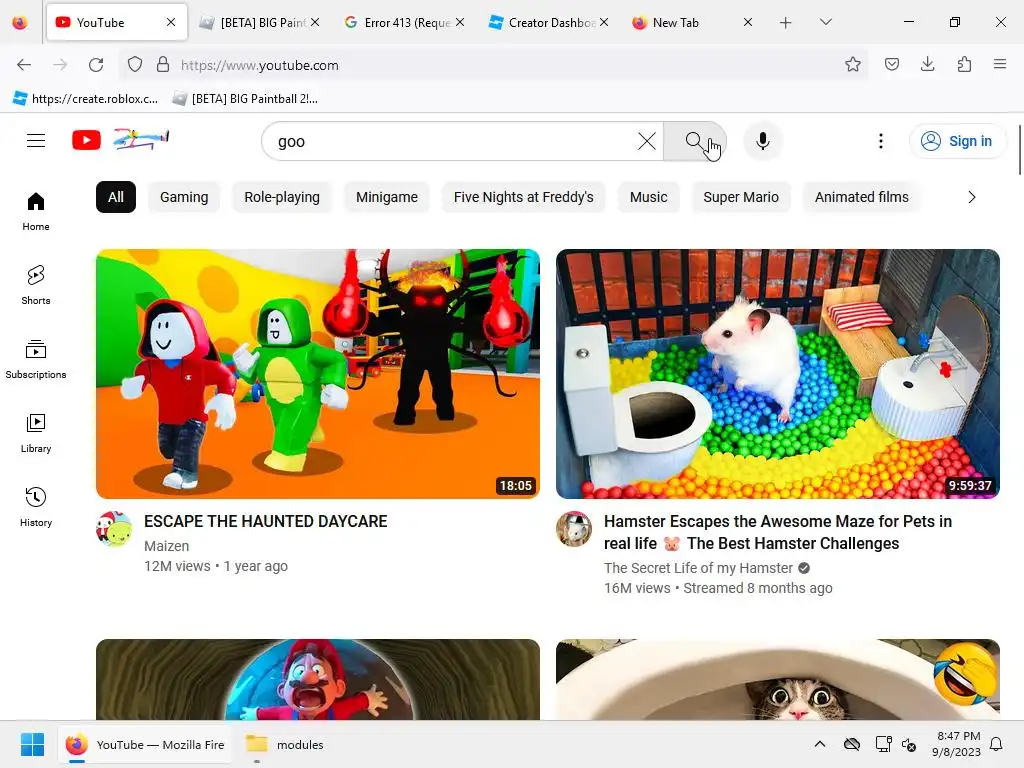Bookmark this page with star

click(852, 64)
